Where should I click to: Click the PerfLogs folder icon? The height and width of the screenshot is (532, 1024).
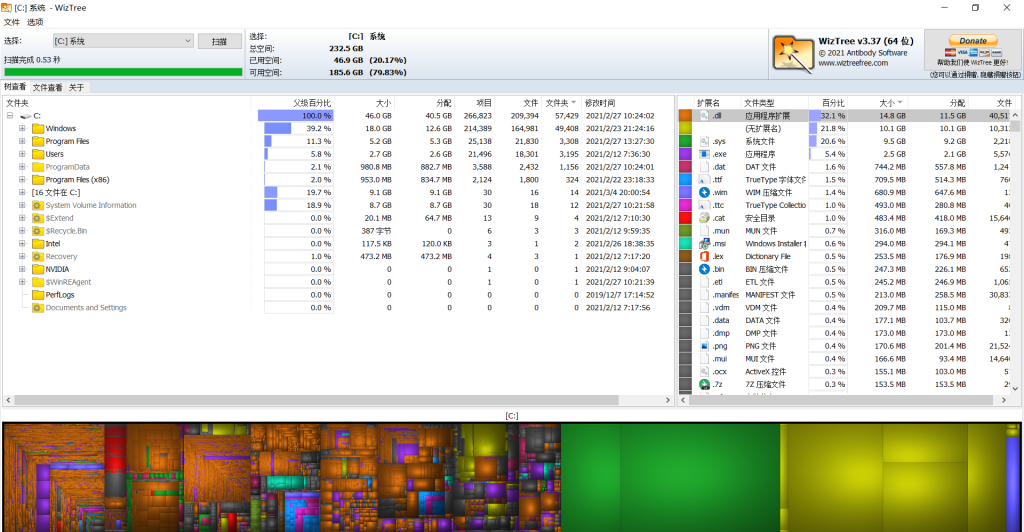pyautogui.click(x=38, y=295)
